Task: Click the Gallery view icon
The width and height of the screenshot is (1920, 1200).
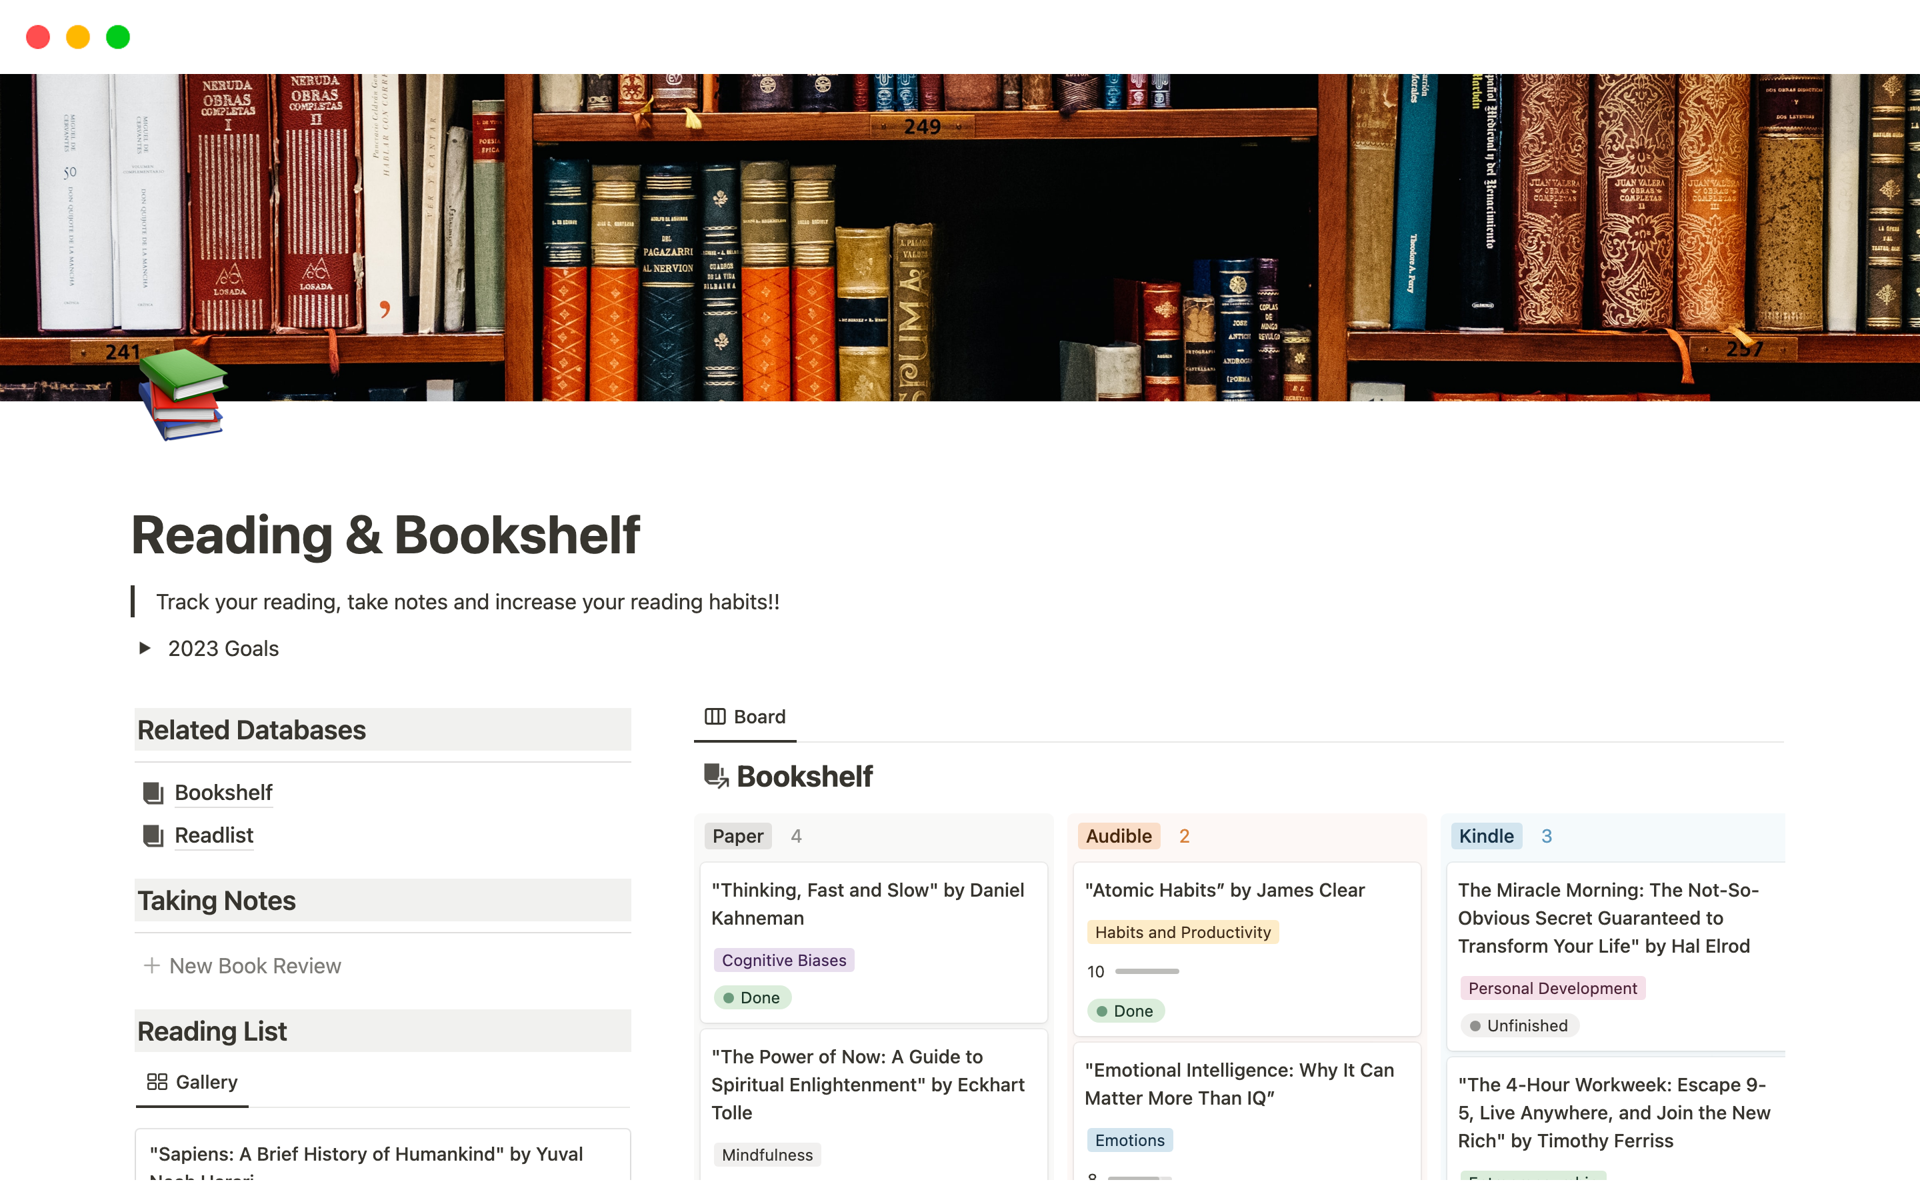Action: [157, 1081]
